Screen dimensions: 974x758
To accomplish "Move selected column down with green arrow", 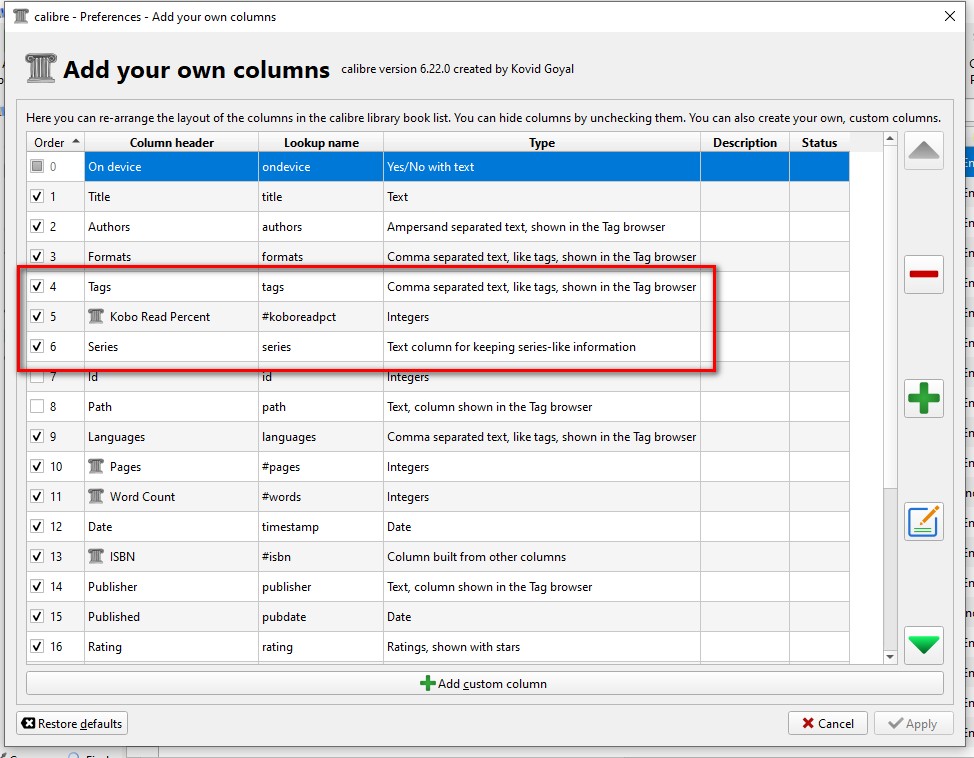I will 923,645.
